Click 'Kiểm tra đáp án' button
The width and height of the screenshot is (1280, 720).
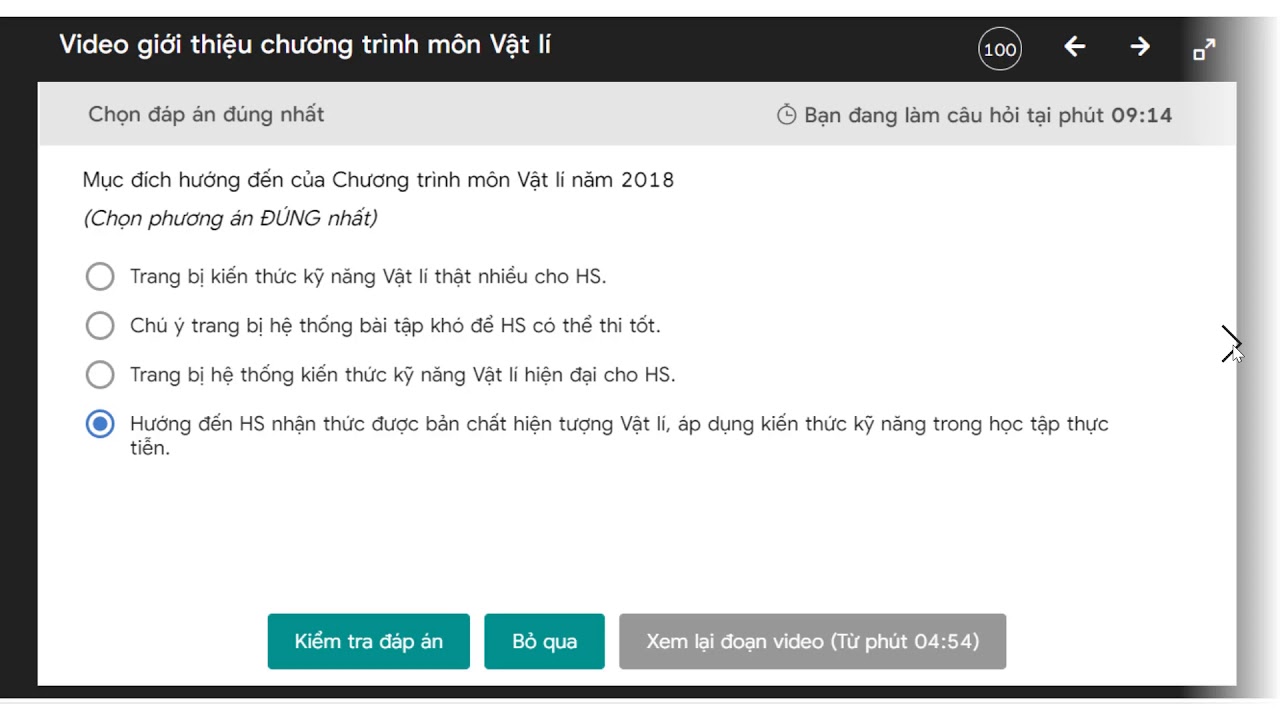point(368,641)
